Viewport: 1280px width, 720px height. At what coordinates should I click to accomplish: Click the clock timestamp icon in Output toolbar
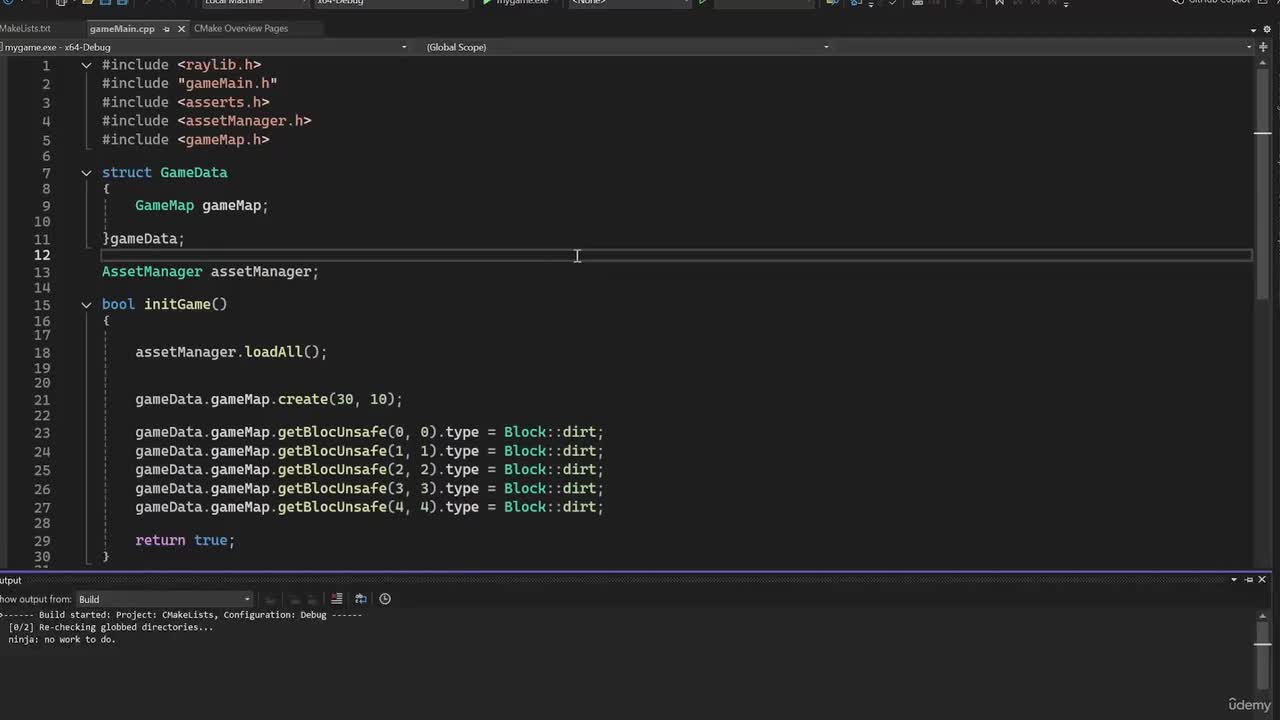(x=385, y=599)
